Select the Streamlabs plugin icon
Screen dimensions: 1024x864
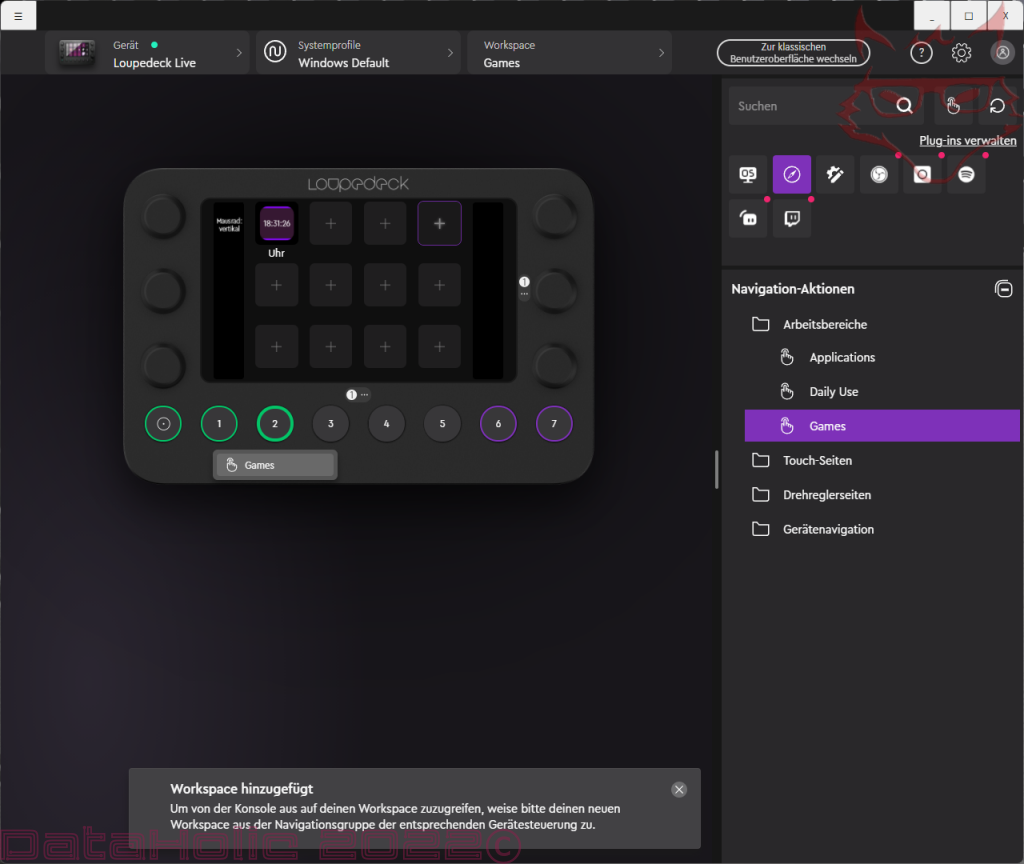click(x=748, y=218)
